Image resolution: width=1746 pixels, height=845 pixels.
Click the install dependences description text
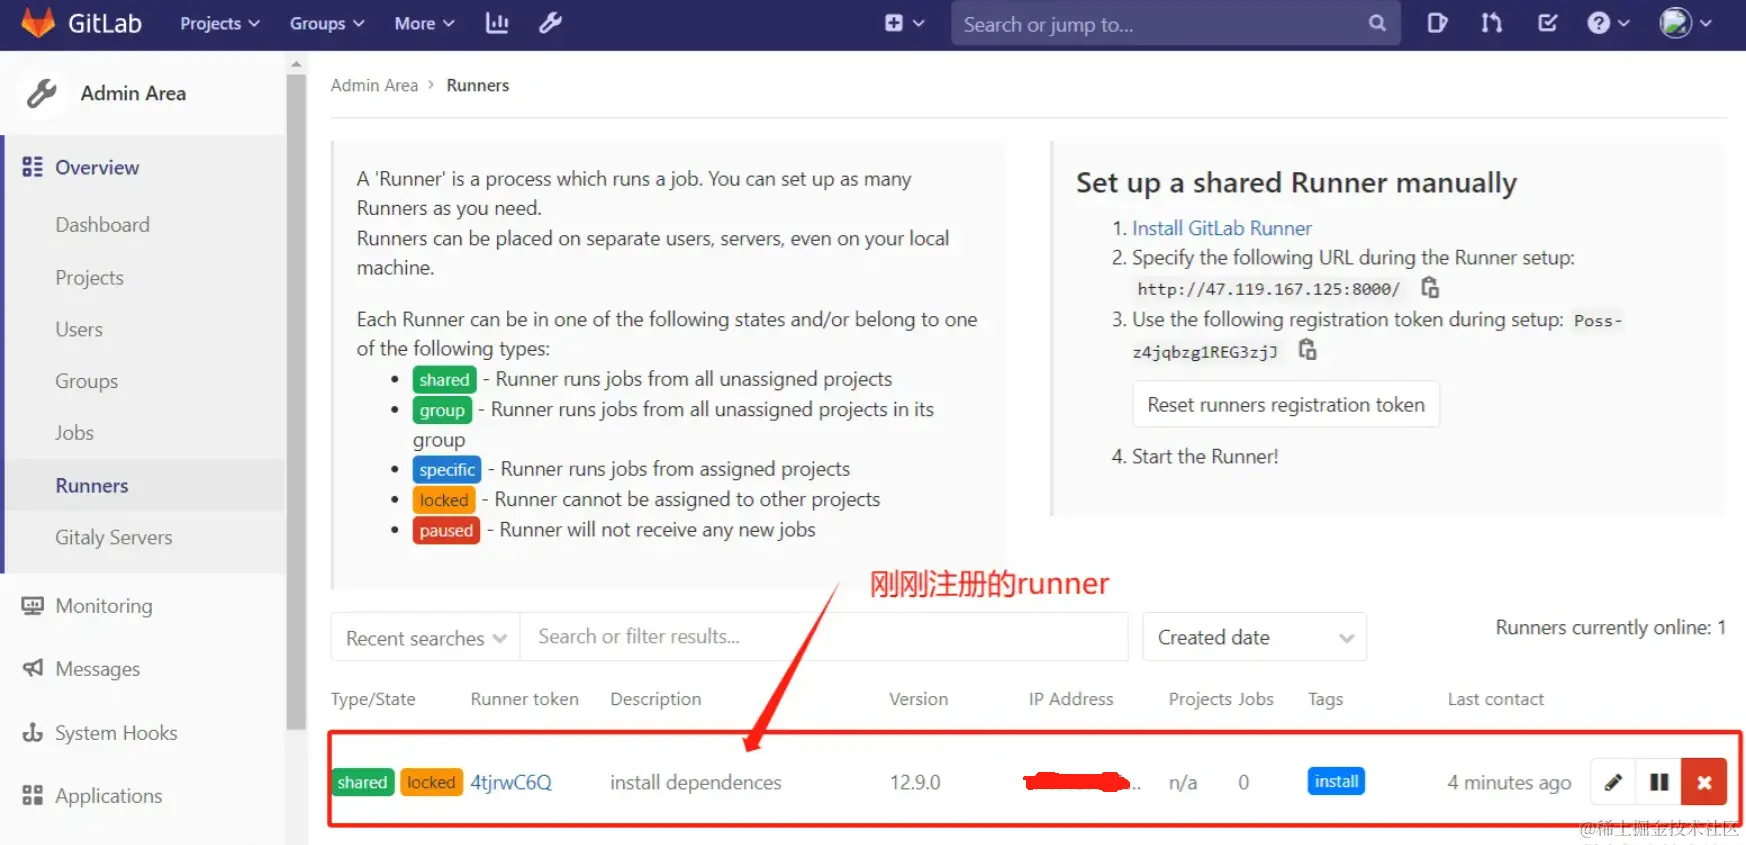(696, 783)
